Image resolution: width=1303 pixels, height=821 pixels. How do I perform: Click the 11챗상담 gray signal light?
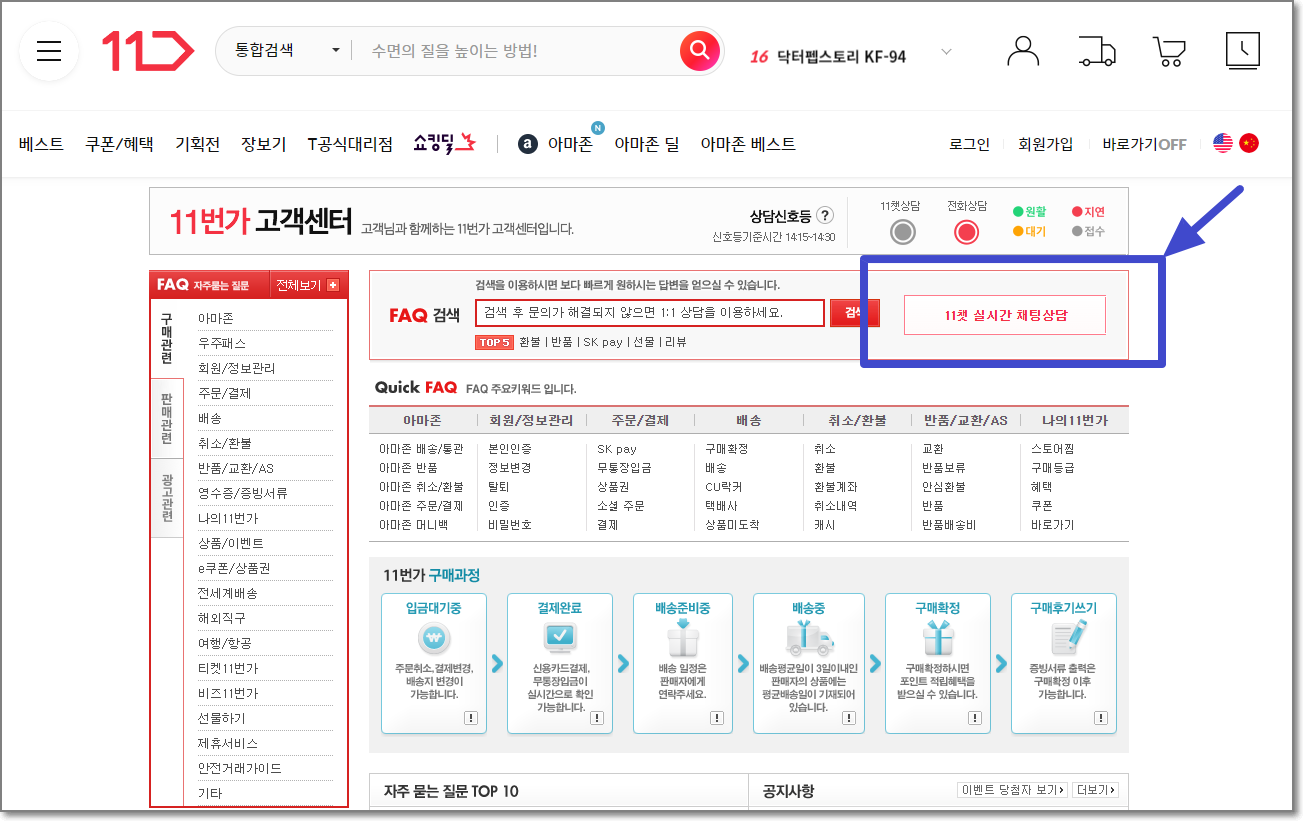coord(903,232)
